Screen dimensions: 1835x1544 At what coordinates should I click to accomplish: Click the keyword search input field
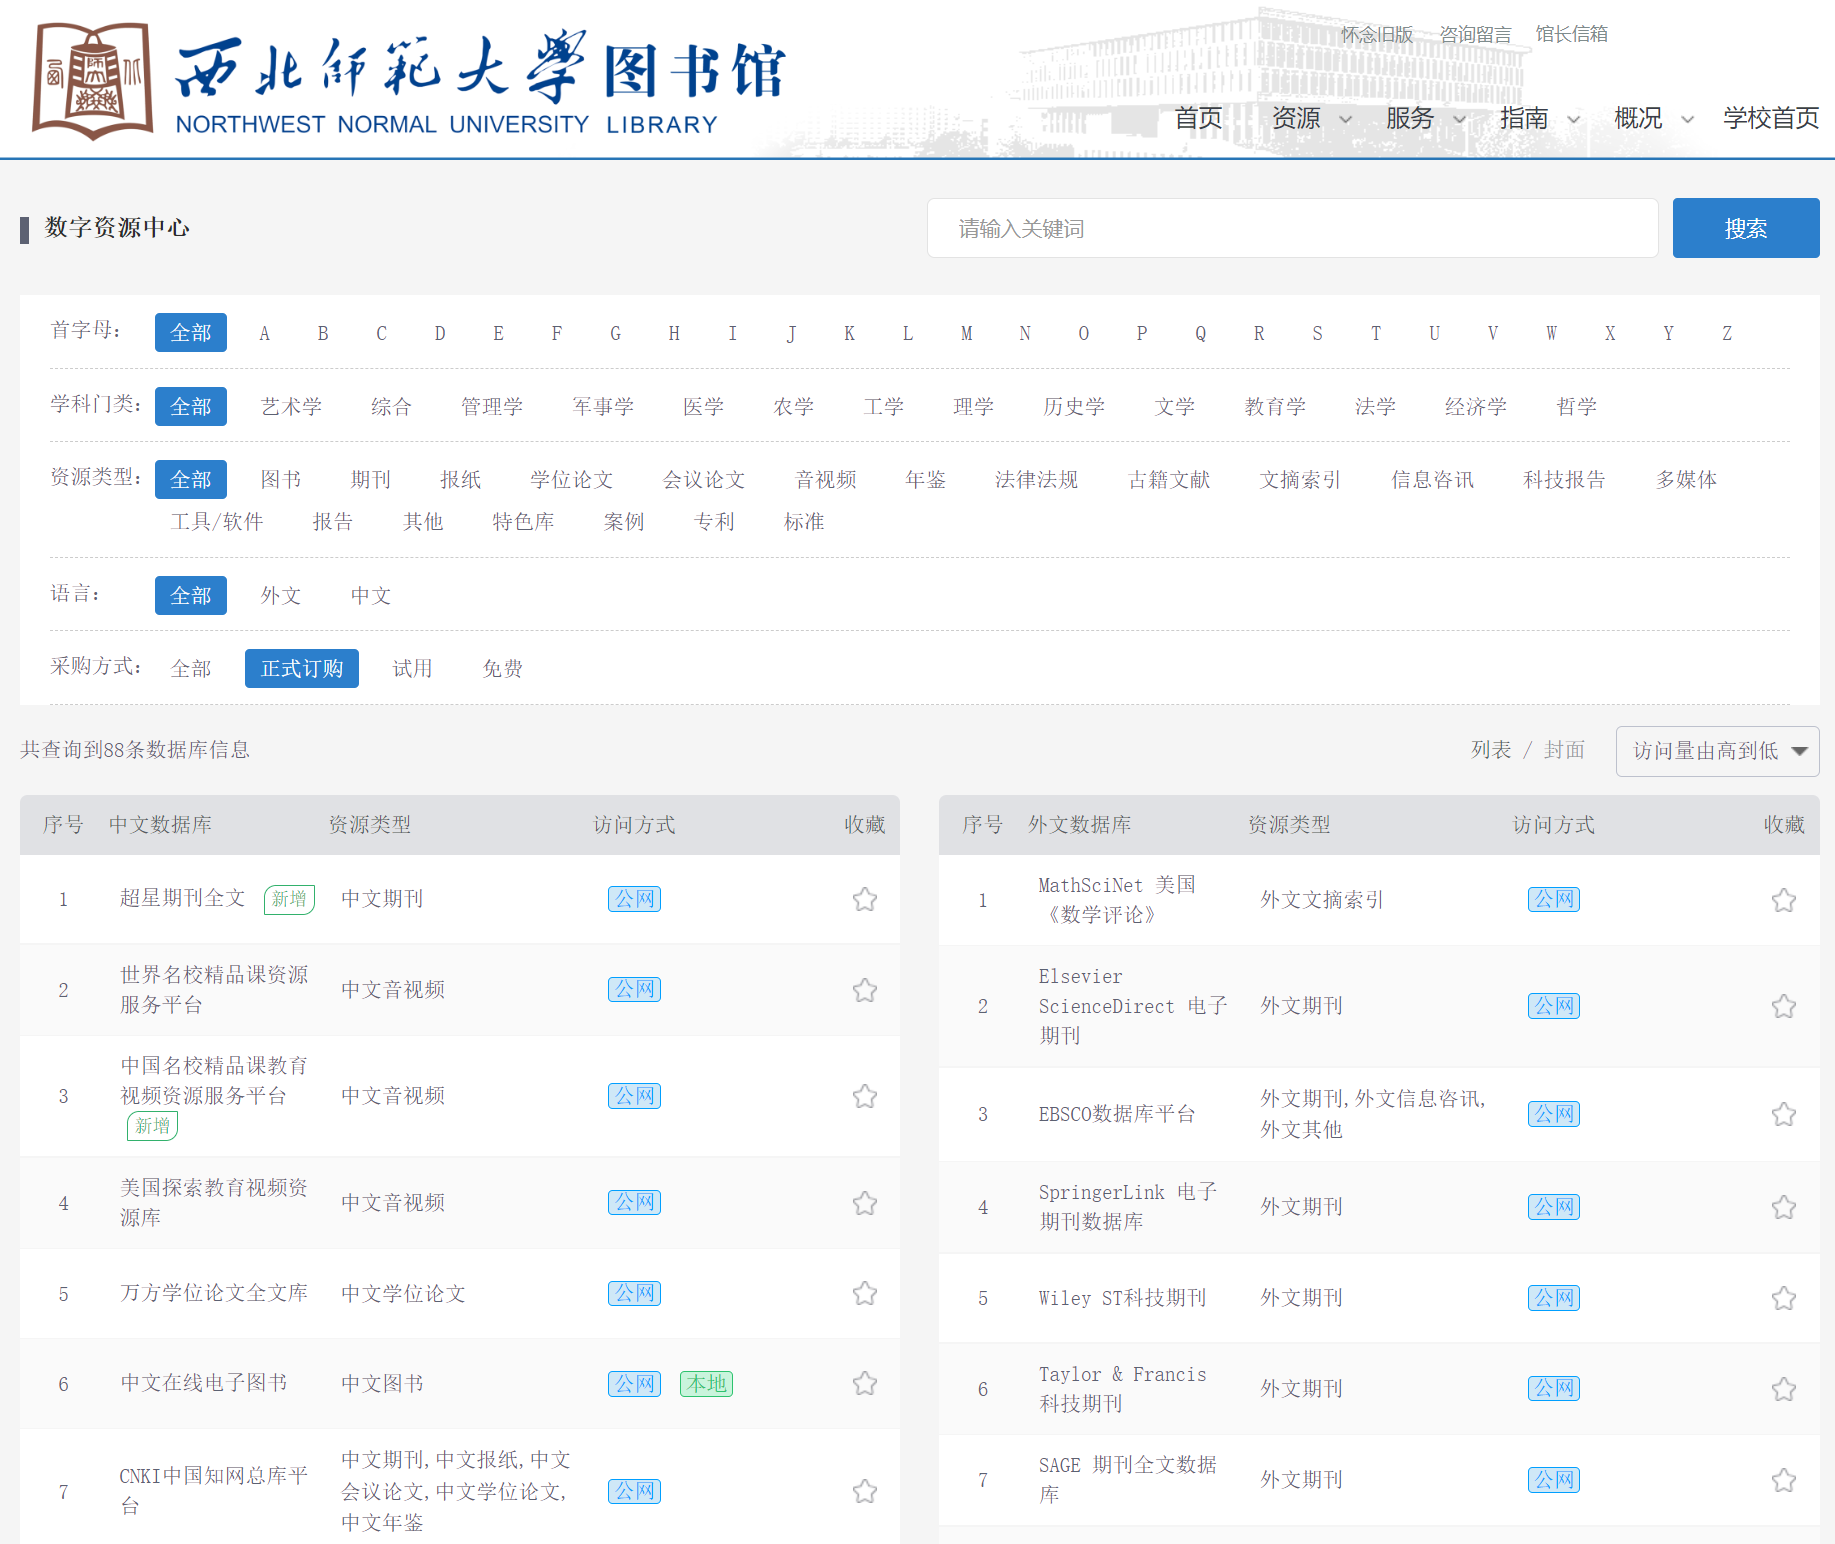point(1292,229)
